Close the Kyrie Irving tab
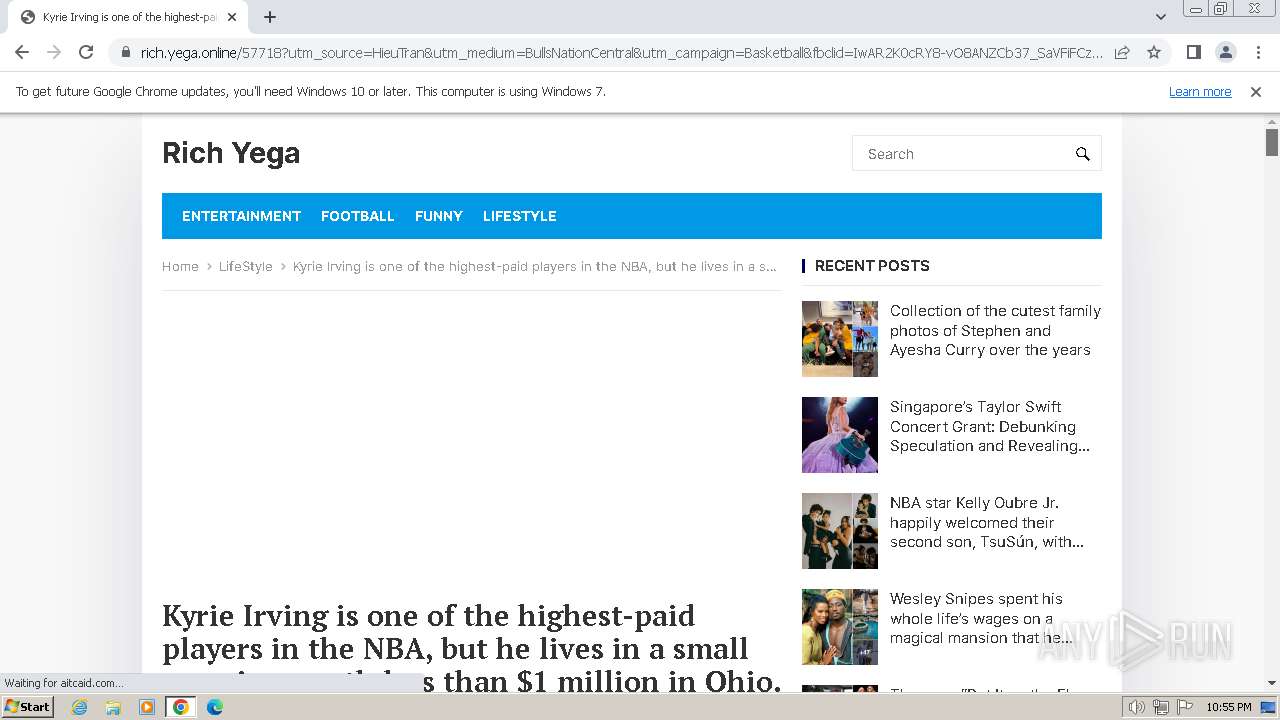Image resolution: width=1280 pixels, height=720 pixels. point(232,17)
